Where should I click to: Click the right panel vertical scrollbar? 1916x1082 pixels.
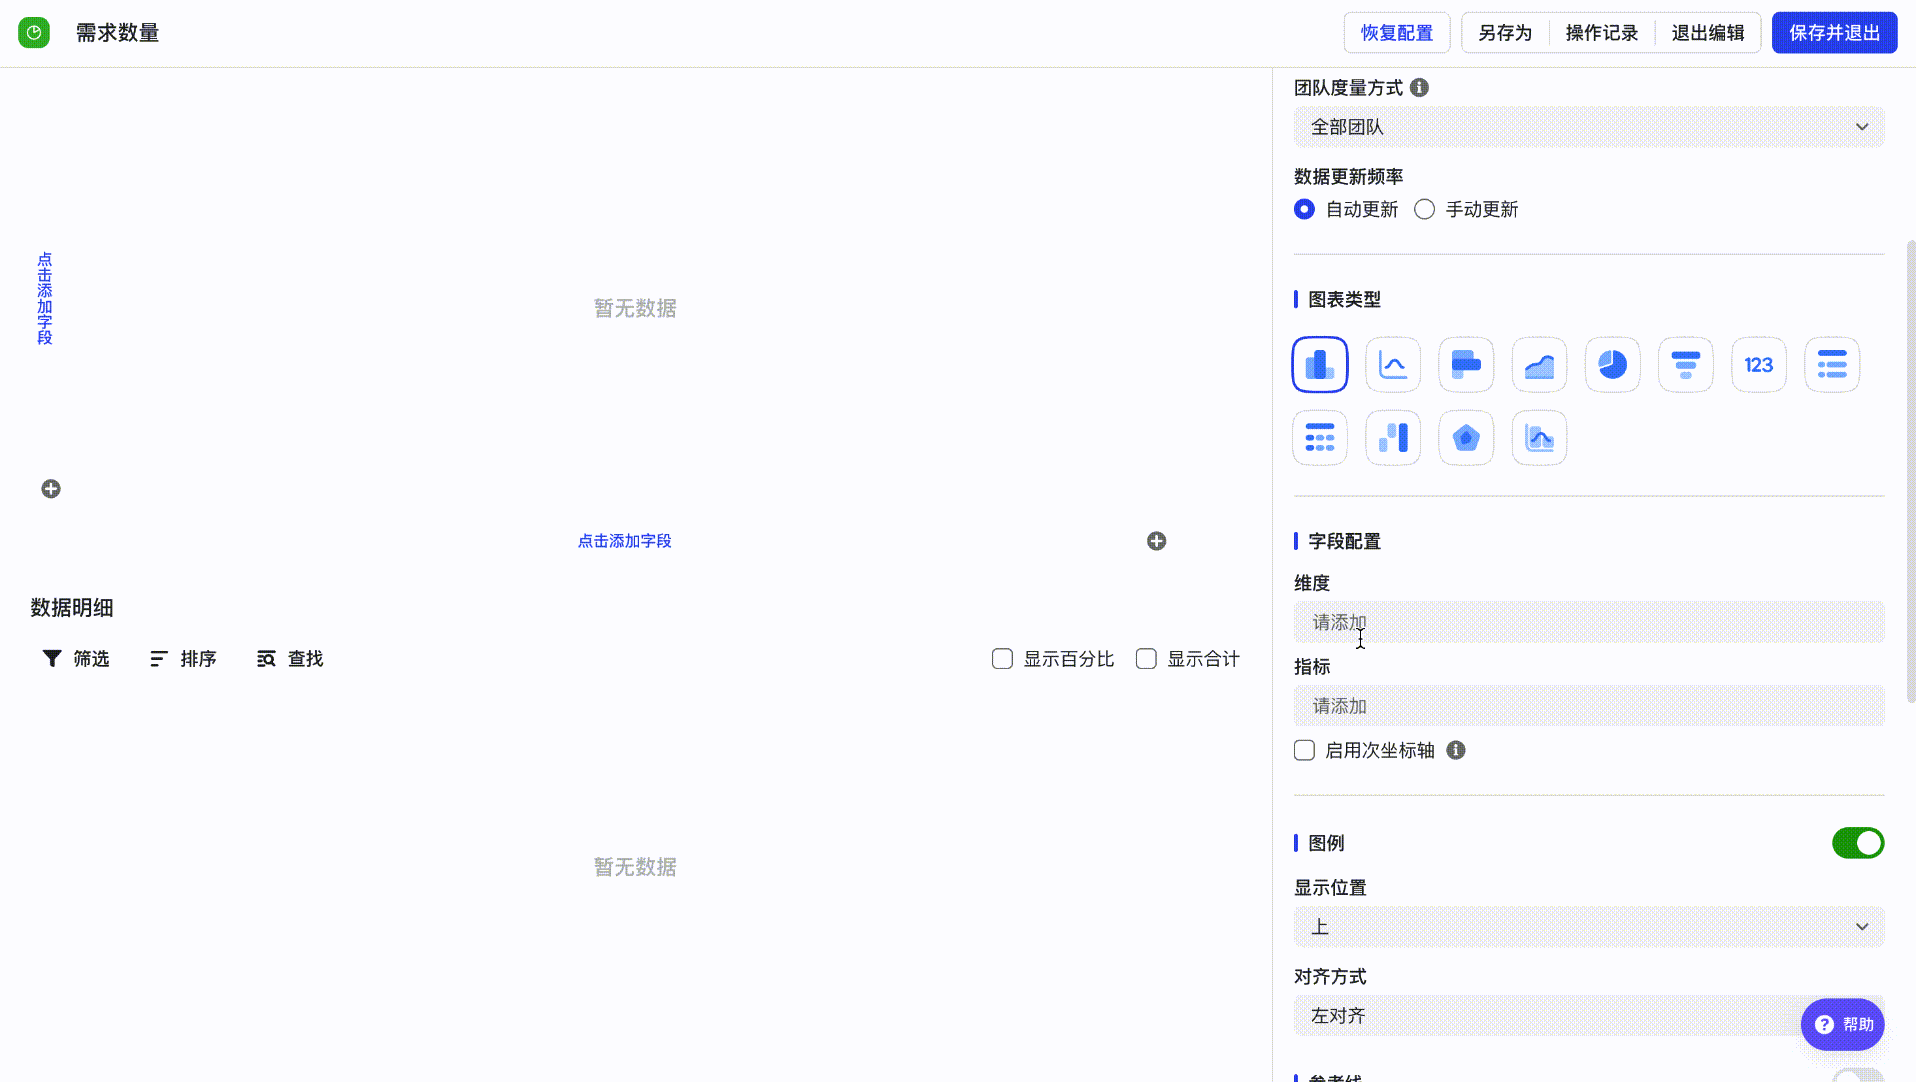click(x=1910, y=470)
